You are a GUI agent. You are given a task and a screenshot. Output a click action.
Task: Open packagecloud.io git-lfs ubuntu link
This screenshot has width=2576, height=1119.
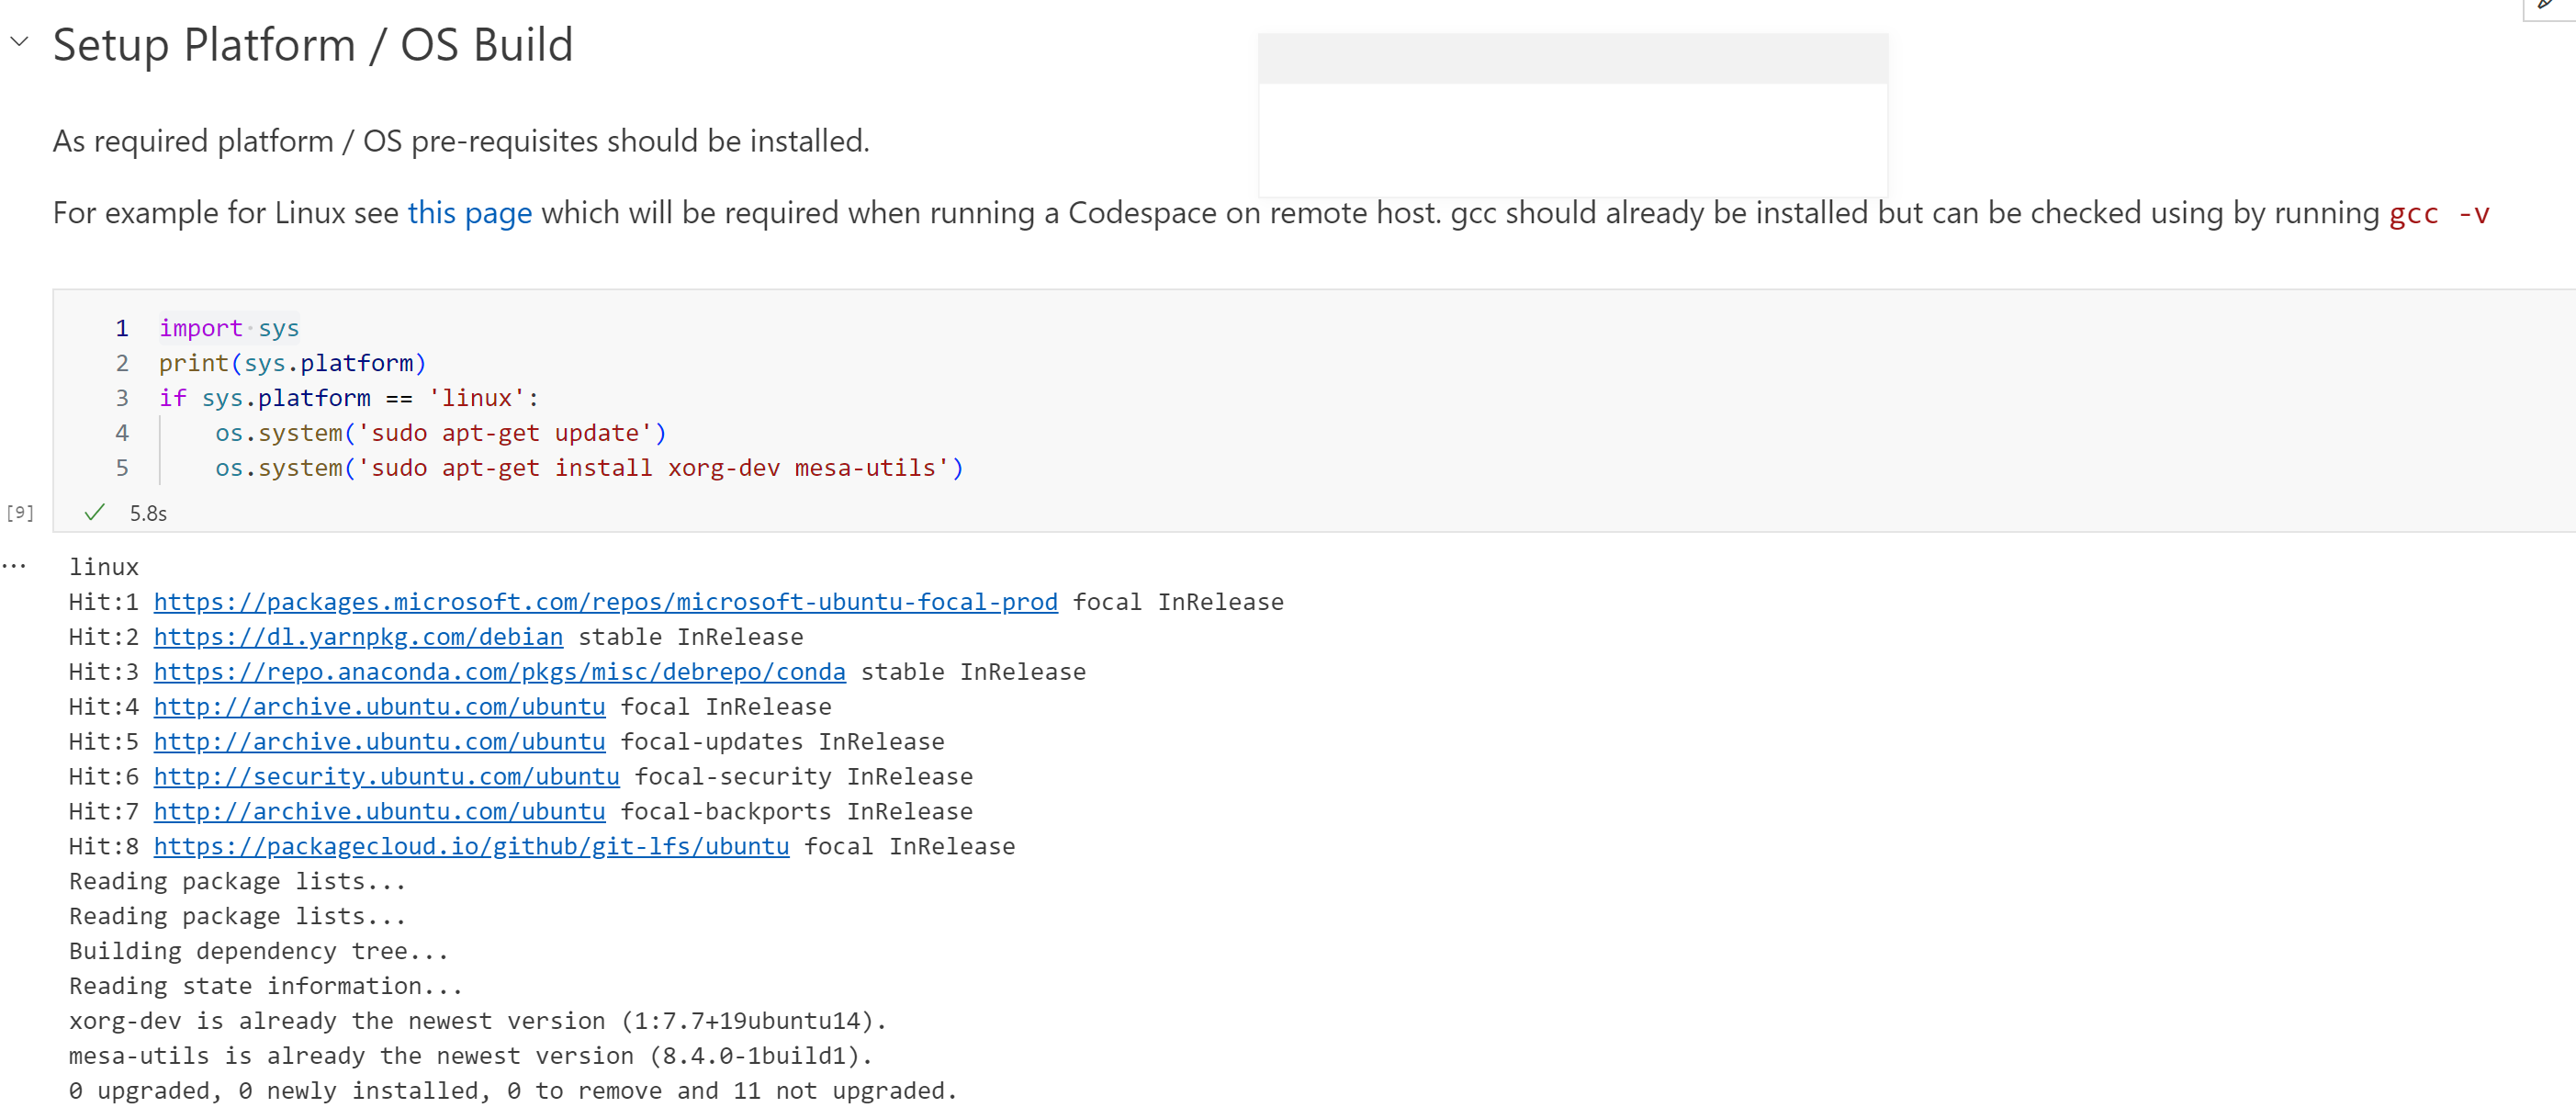[x=471, y=847]
